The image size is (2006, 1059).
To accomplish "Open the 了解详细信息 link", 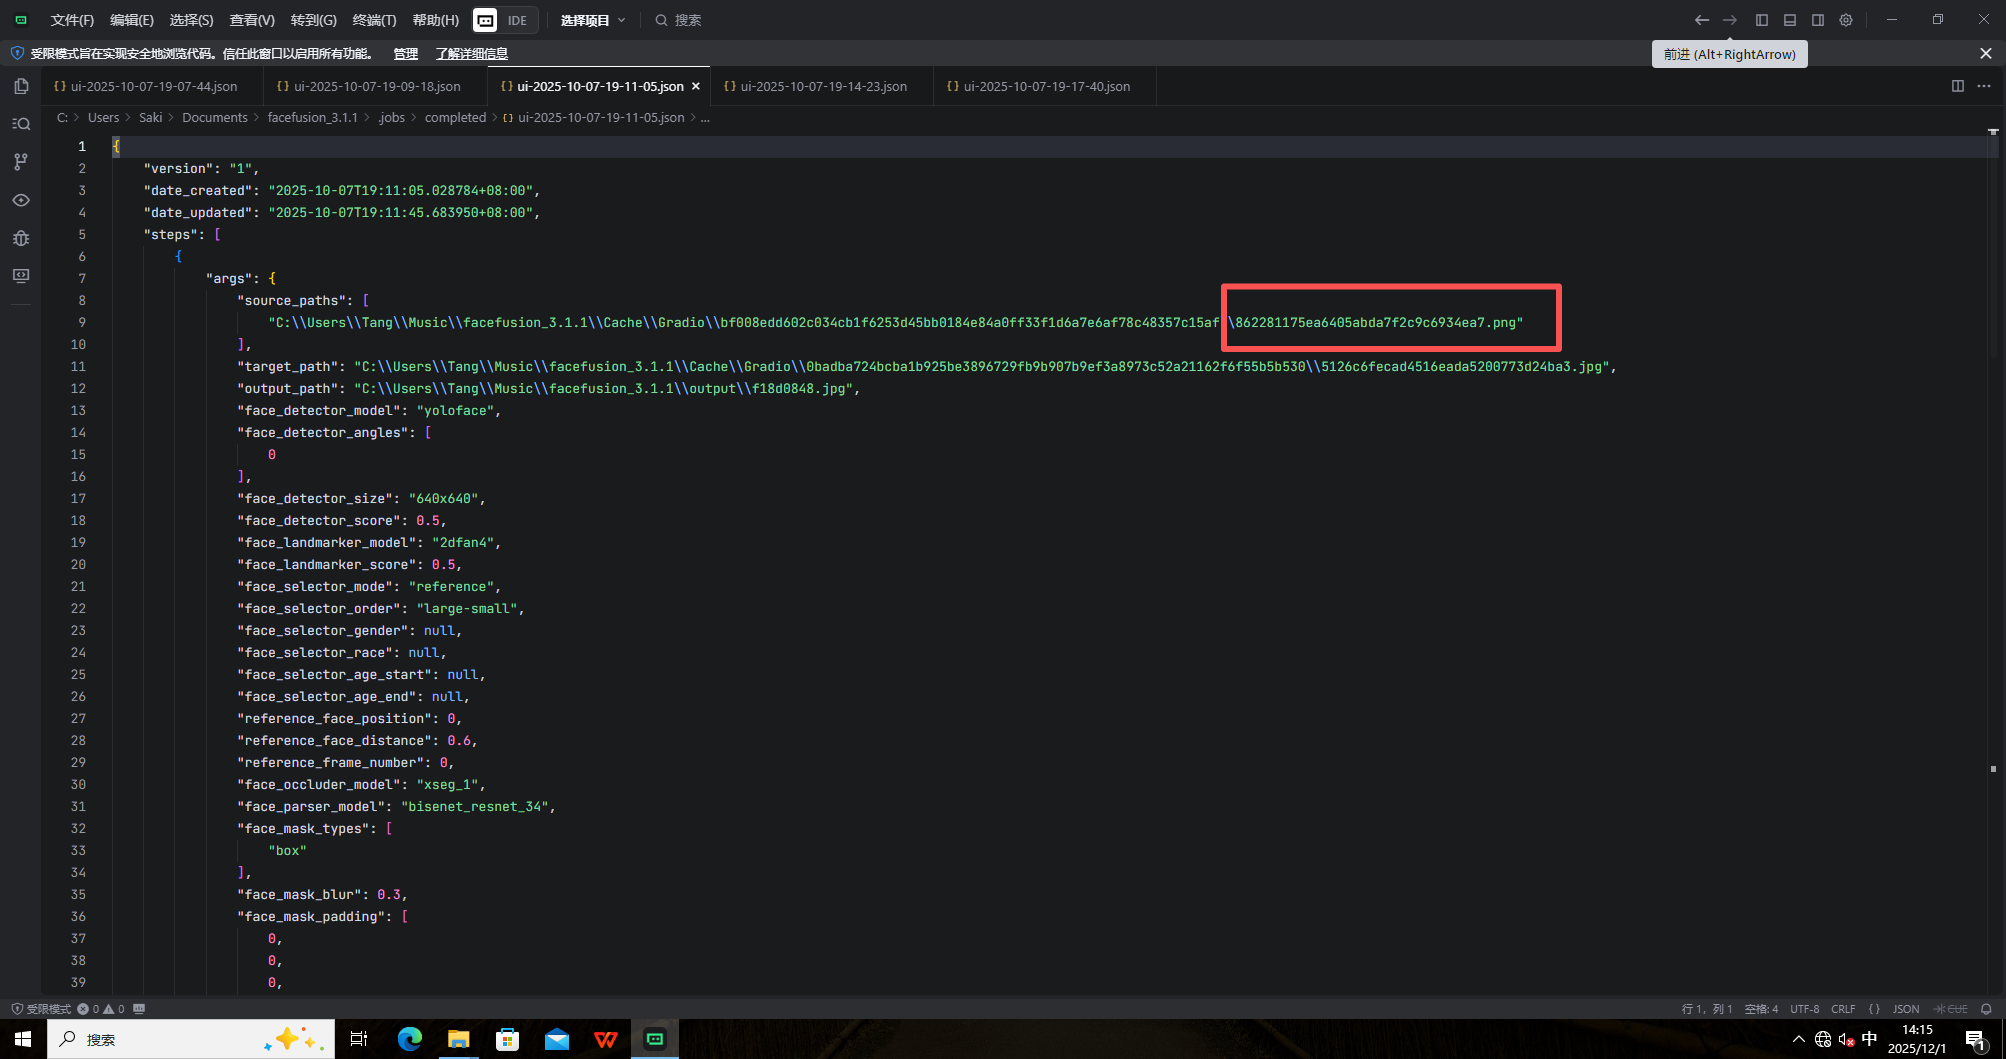I will 472,54.
